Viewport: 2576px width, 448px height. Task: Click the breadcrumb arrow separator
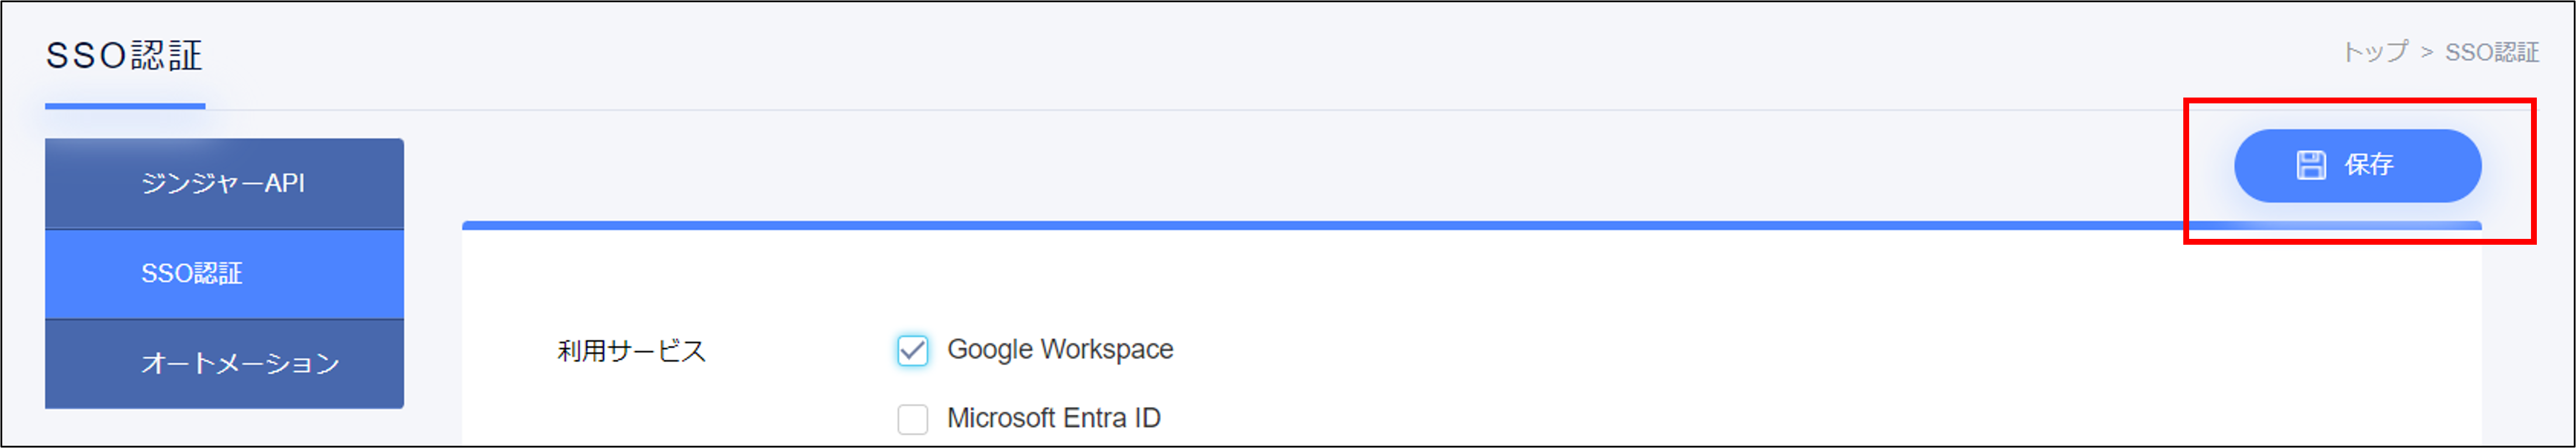tap(2426, 53)
